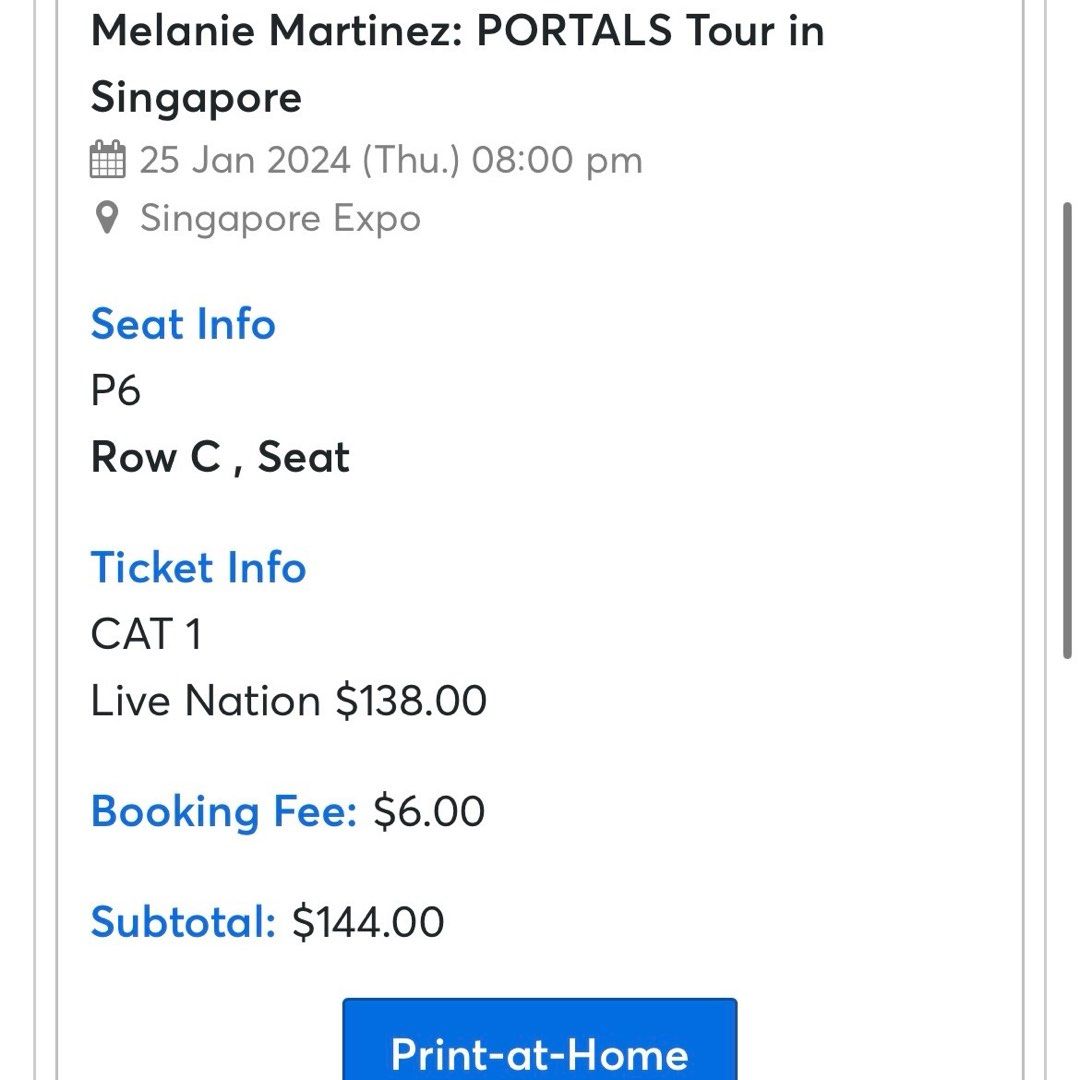Image resolution: width=1080 pixels, height=1080 pixels.
Task: Click the Ticket Info heading
Action: [x=198, y=568]
